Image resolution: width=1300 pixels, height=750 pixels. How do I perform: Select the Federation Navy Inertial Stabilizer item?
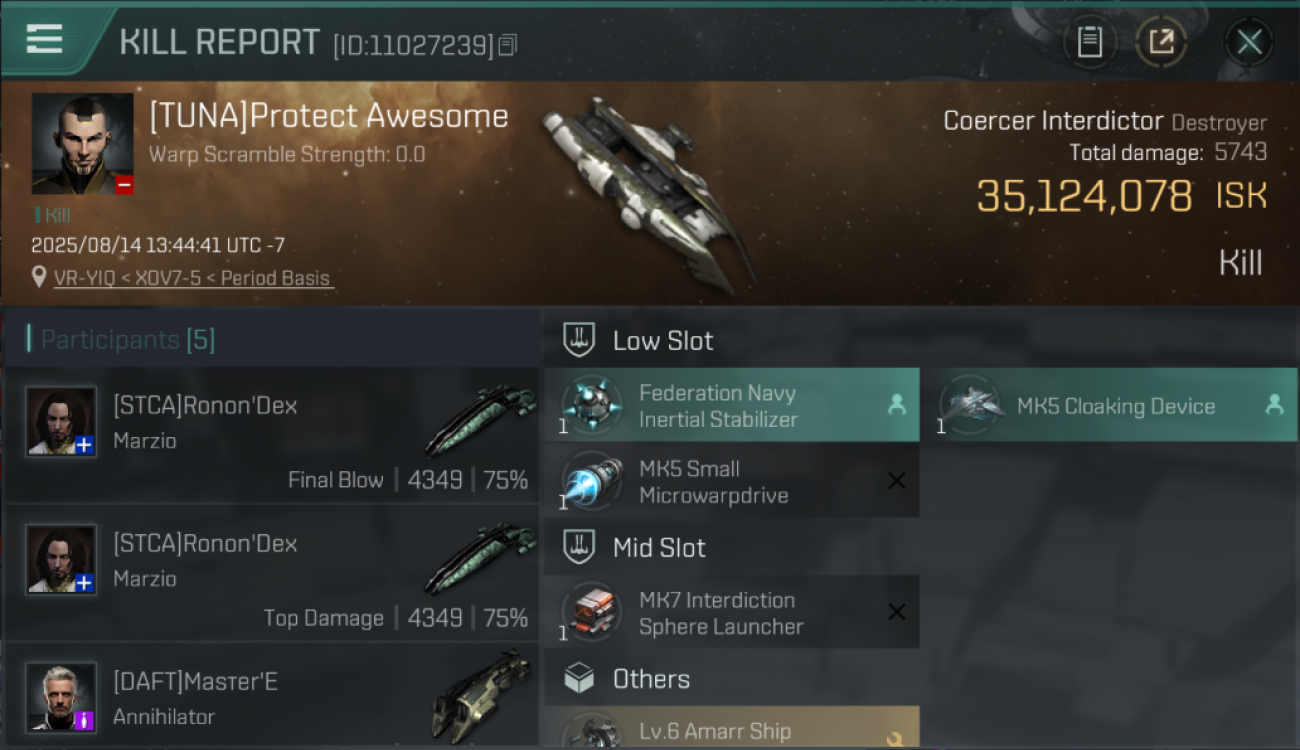[x=732, y=405]
